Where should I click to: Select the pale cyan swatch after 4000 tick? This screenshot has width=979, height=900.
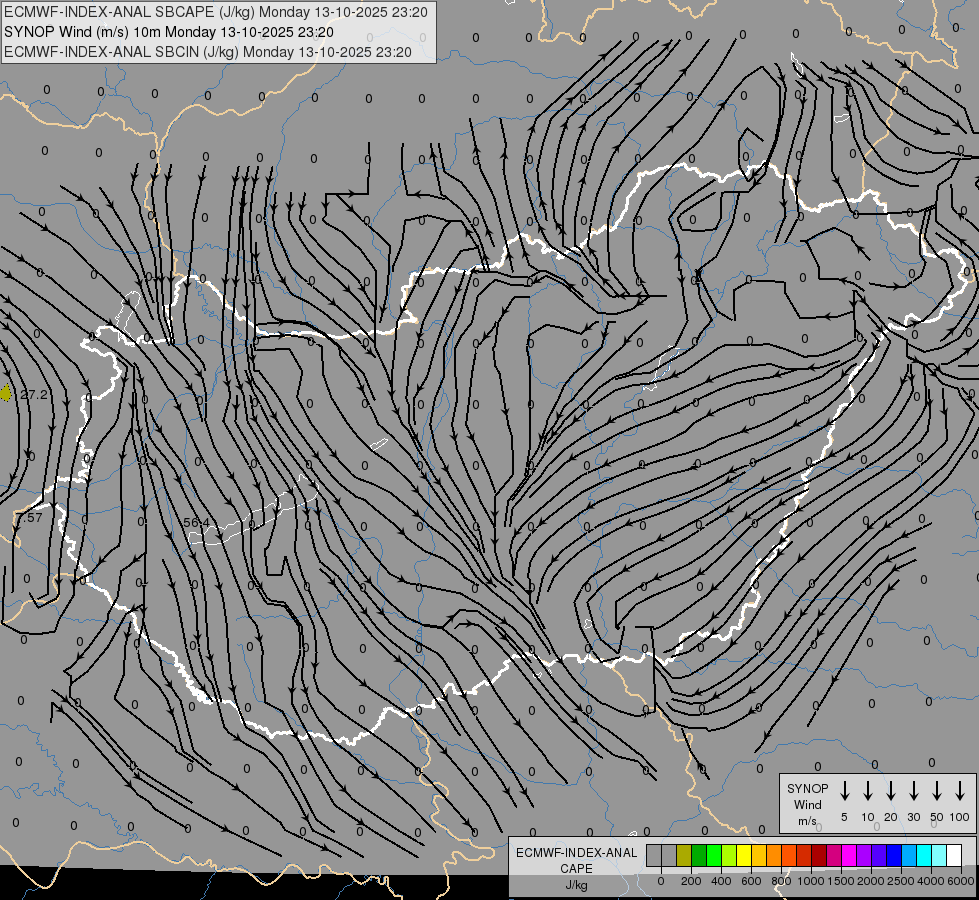[940, 855]
